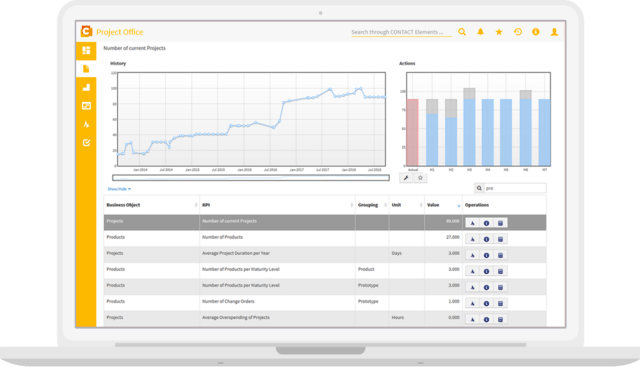Click the search magnifier icon in header

pyautogui.click(x=462, y=32)
